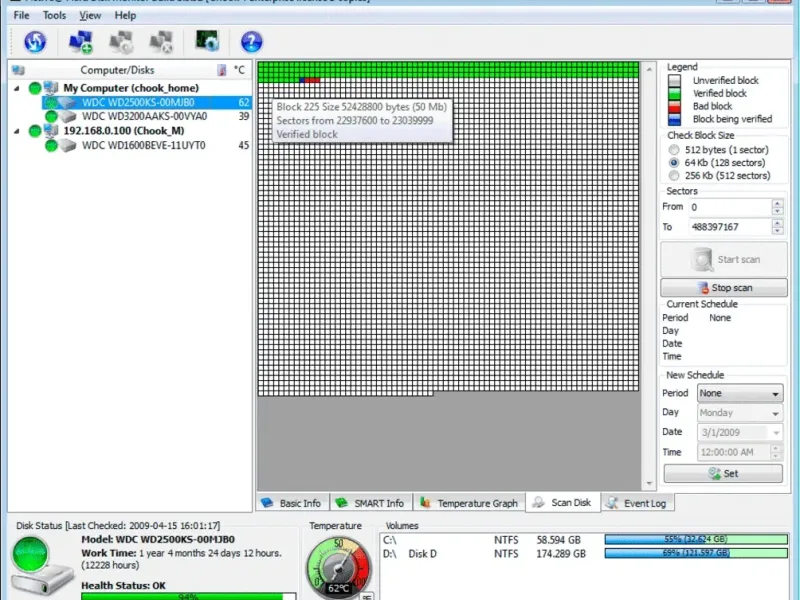Click the scan map scrollbar up arrow
The height and width of the screenshot is (600, 800).
click(649, 69)
